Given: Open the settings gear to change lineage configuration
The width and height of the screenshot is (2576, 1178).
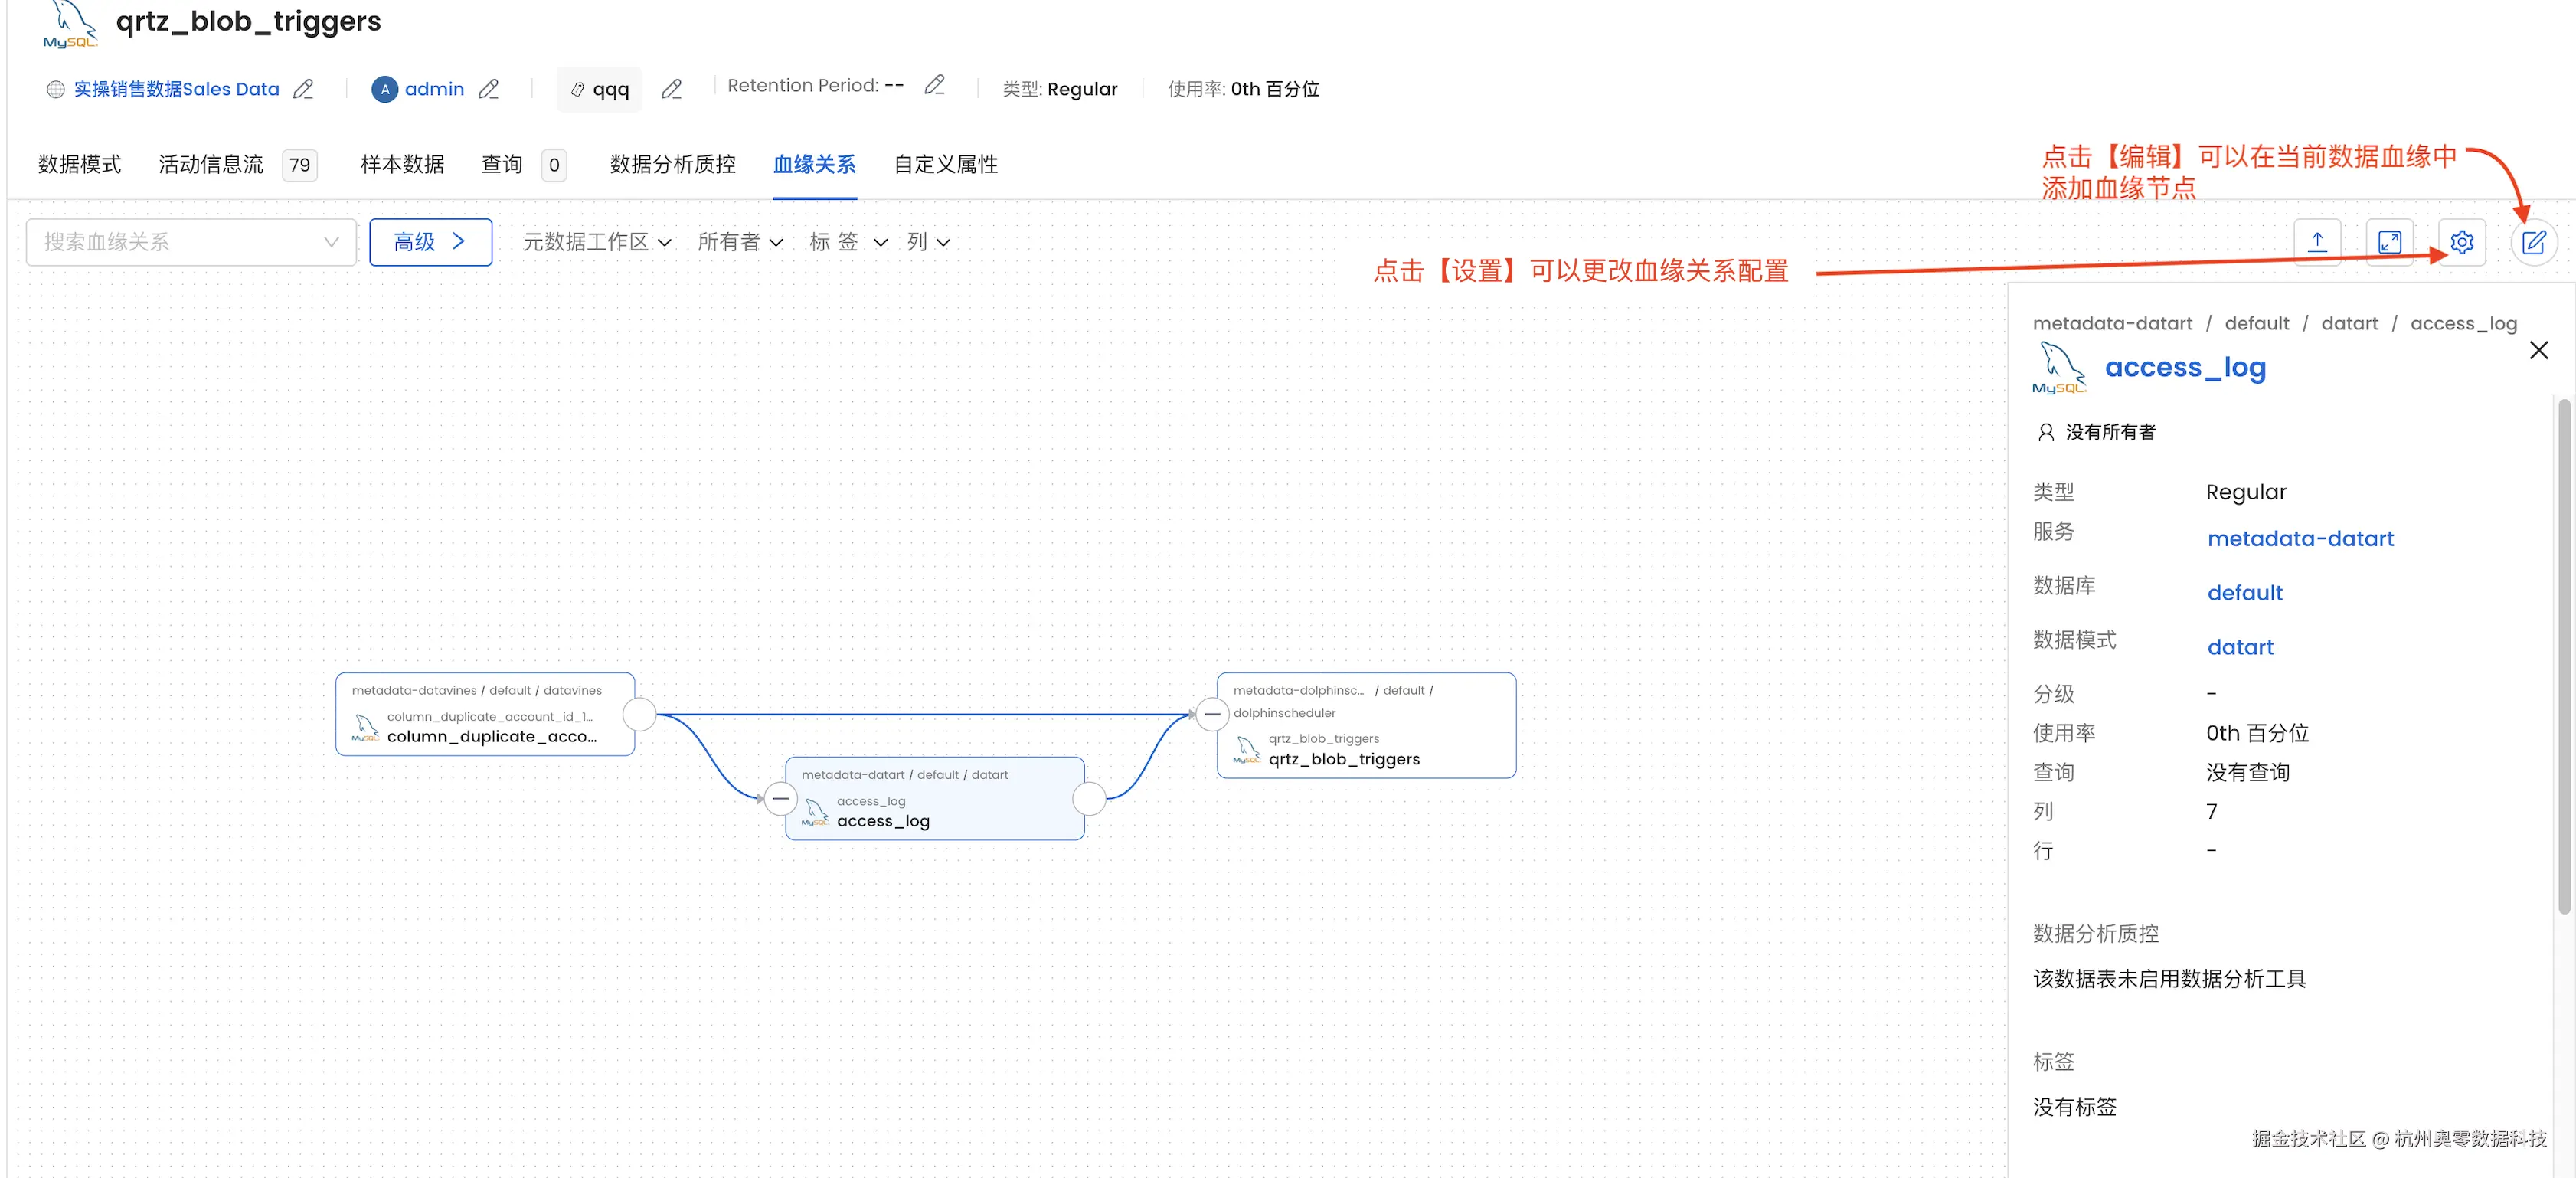Looking at the screenshot, I should 2462,242.
